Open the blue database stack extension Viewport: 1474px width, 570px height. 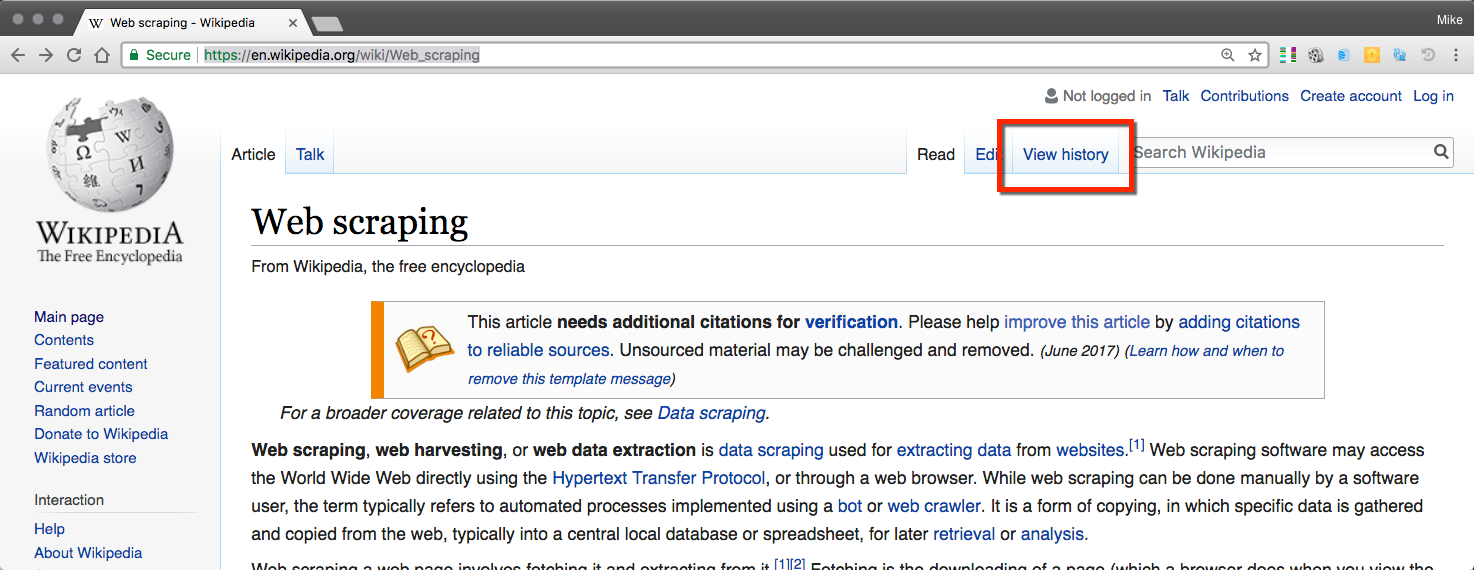pyautogui.click(x=1343, y=55)
